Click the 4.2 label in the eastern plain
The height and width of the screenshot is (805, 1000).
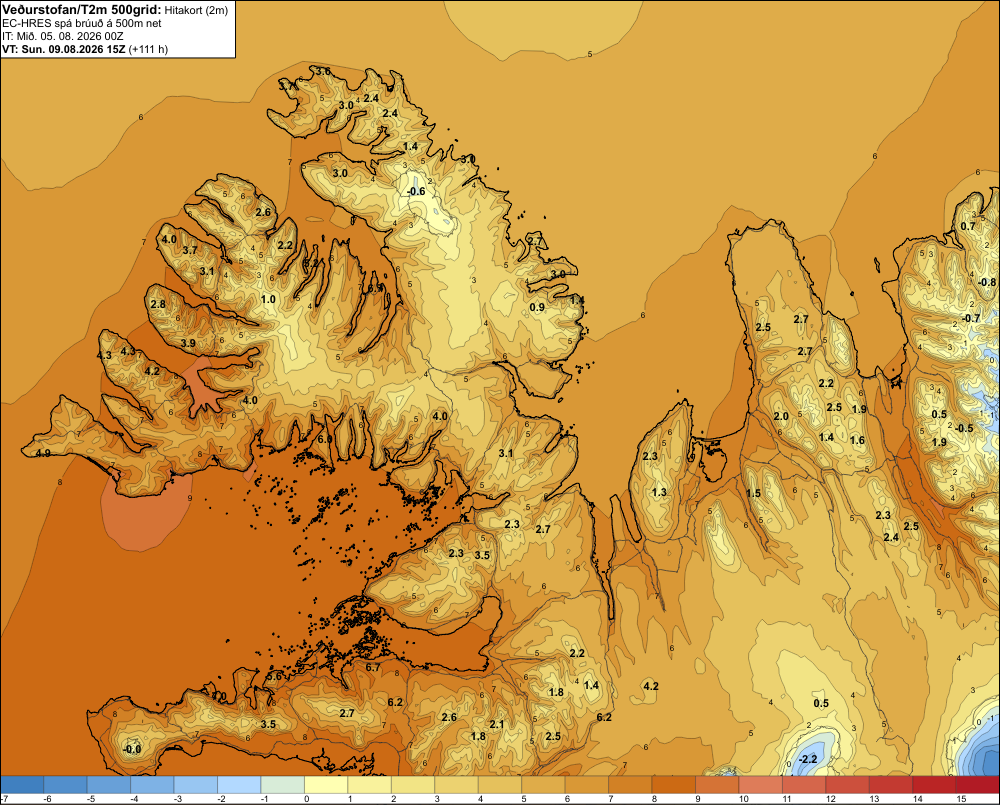[651, 686]
